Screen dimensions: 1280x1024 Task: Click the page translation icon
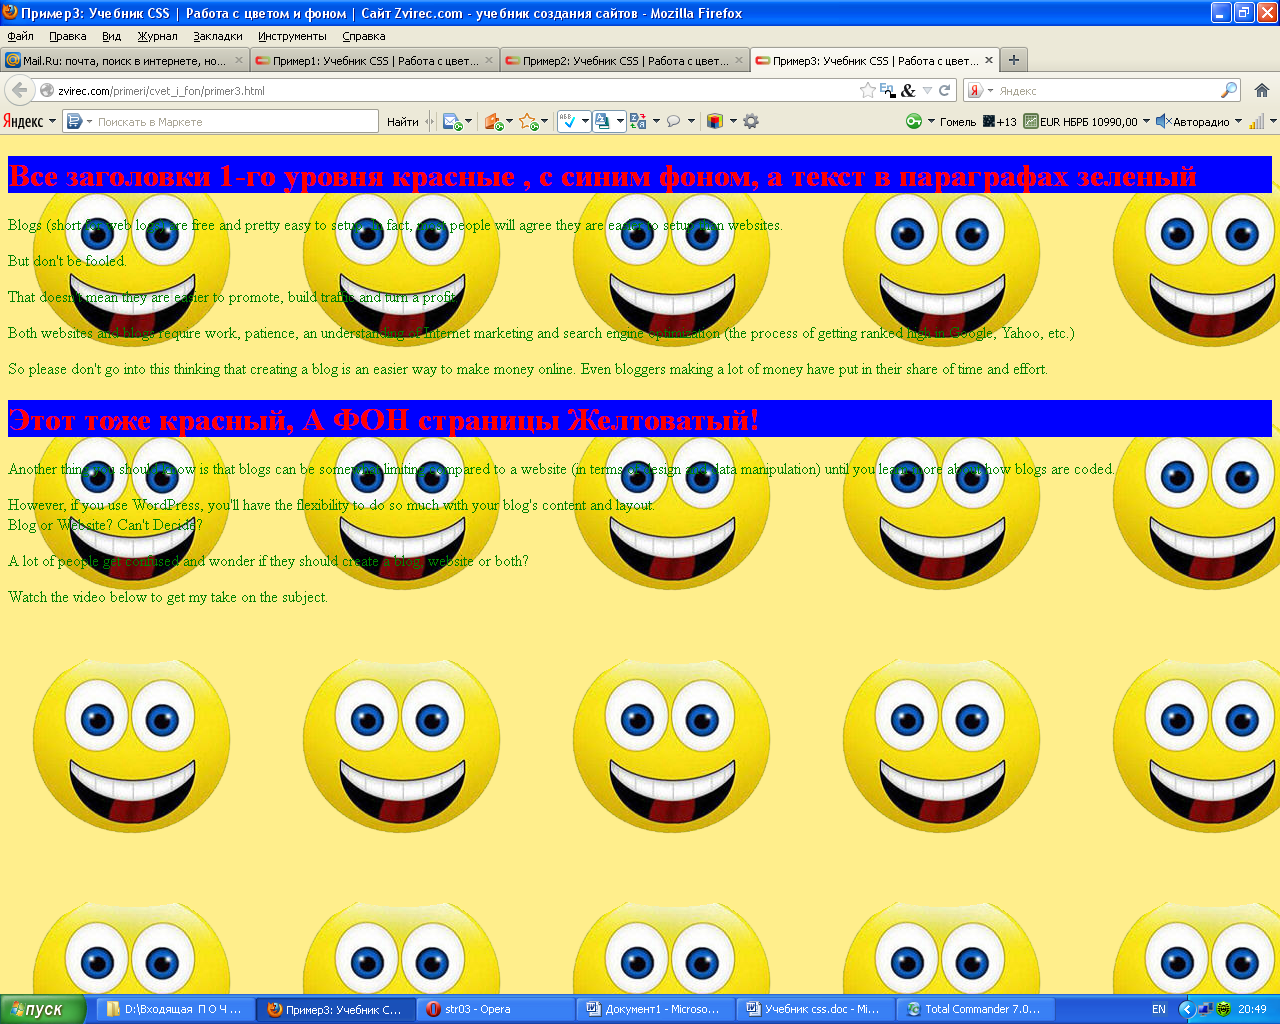(x=639, y=121)
